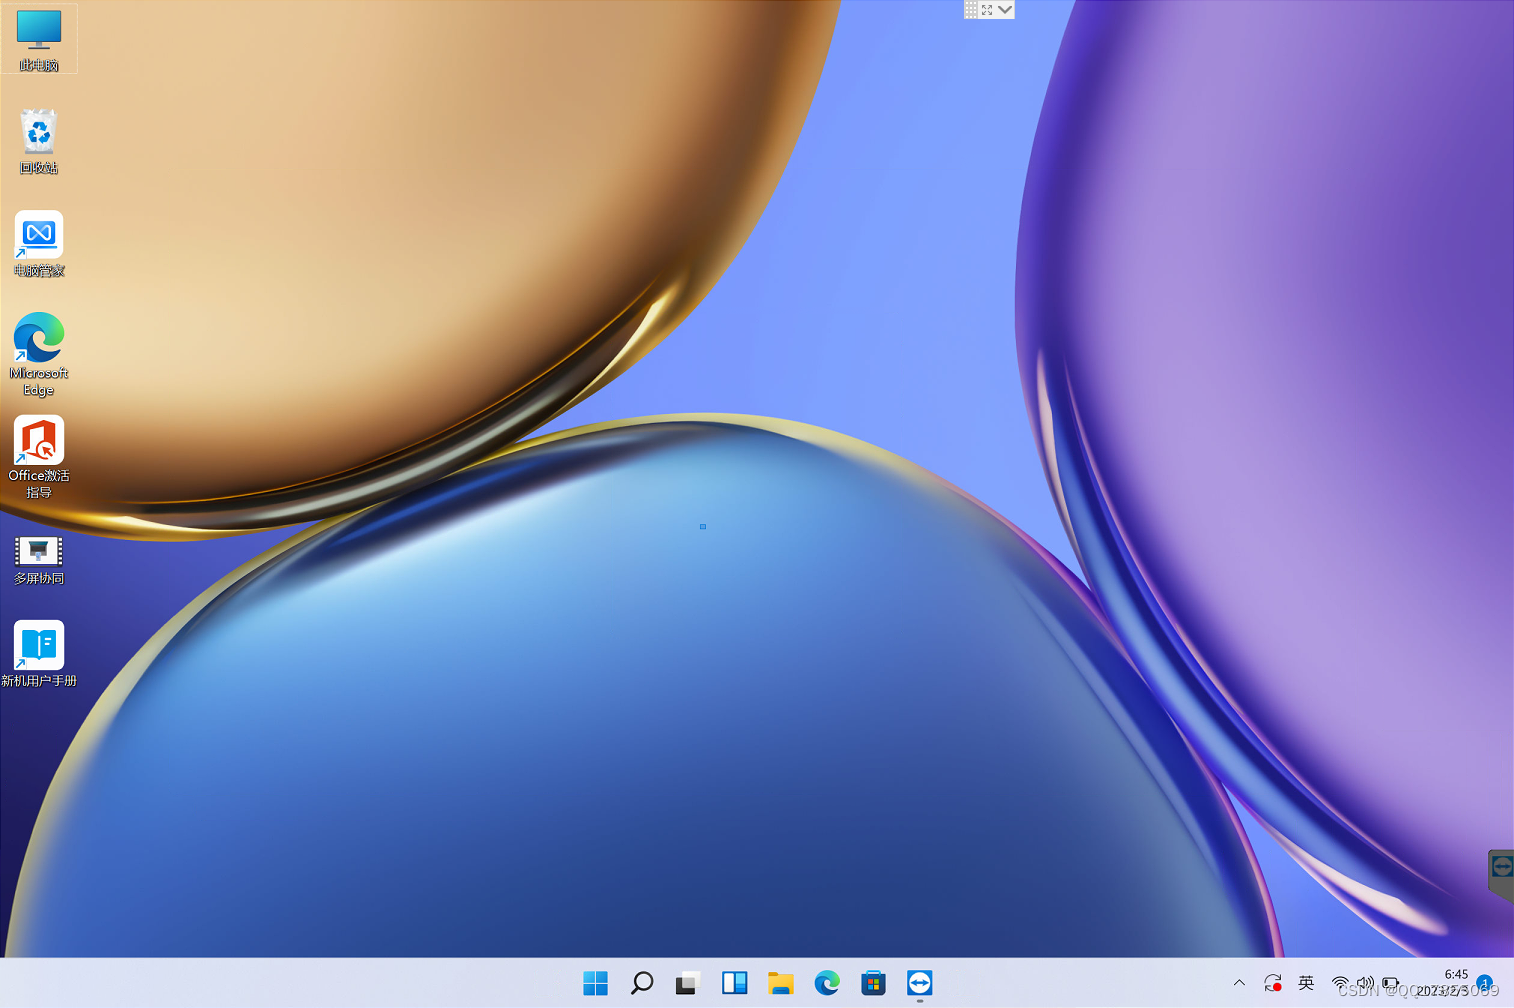
Task: Select the 电脑管家 desktop shortcut
Action: pyautogui.click(x=39, y=244)
